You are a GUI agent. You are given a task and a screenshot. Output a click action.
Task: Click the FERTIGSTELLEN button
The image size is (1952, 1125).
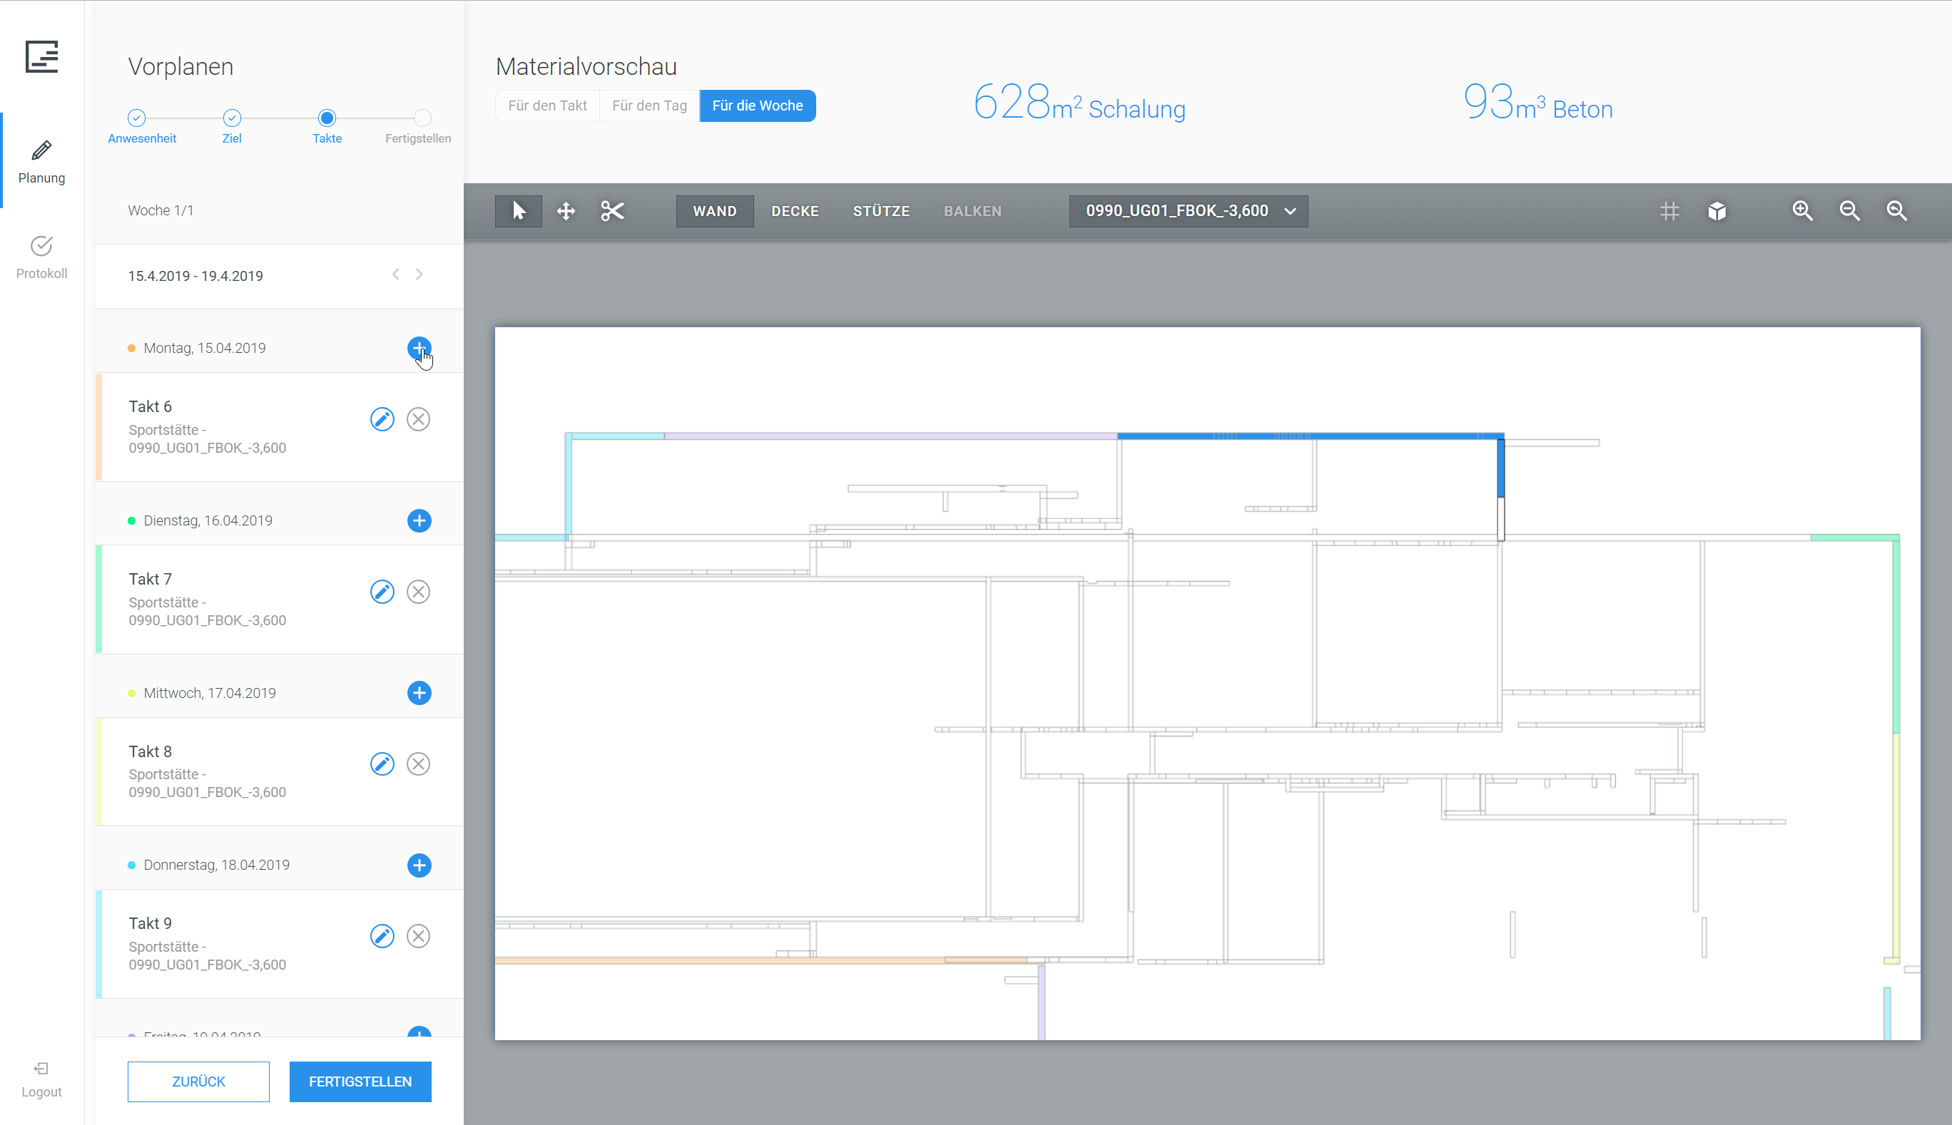[x=360, y=1081]
